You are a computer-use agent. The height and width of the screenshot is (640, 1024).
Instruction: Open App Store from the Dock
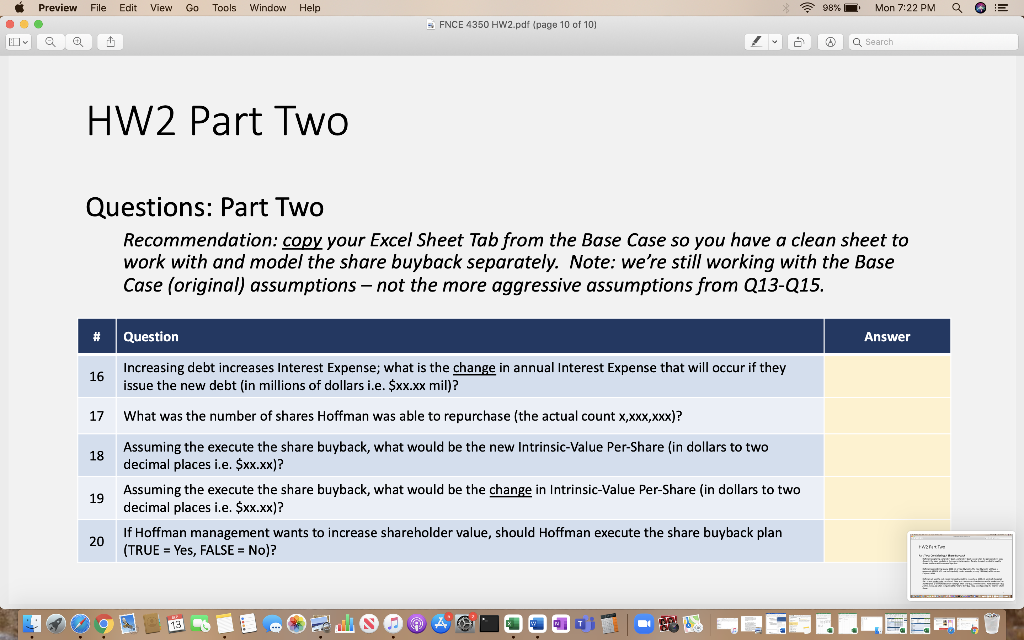point(441,624)
